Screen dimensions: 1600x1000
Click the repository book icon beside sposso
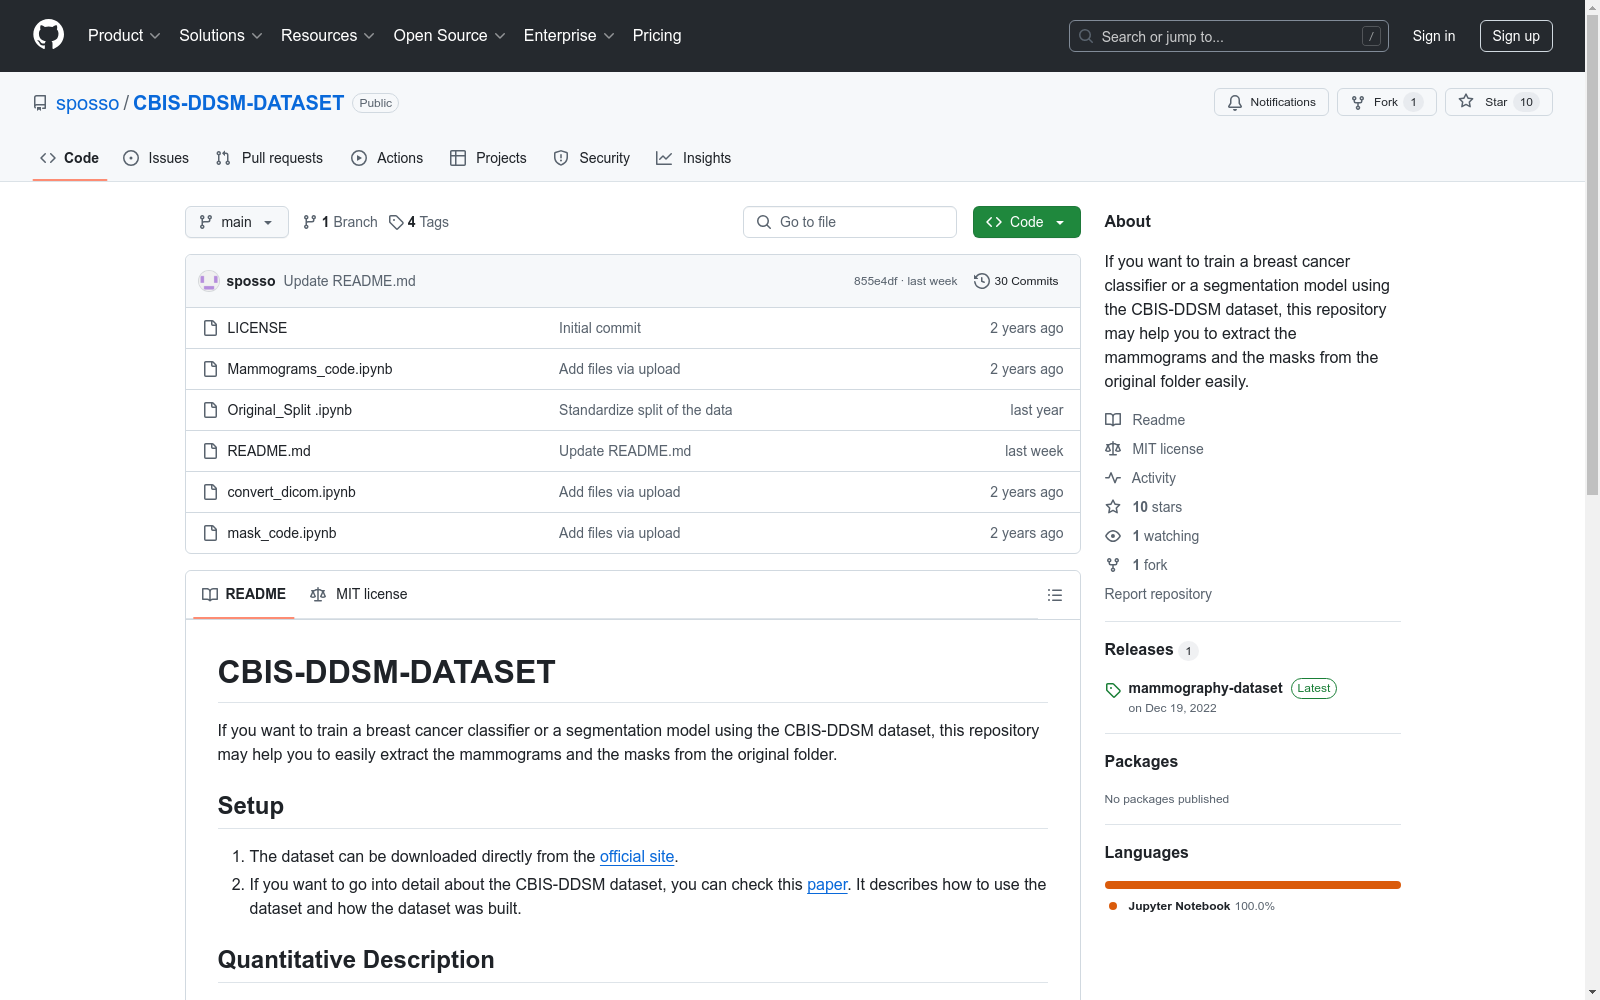coord(40,103)
